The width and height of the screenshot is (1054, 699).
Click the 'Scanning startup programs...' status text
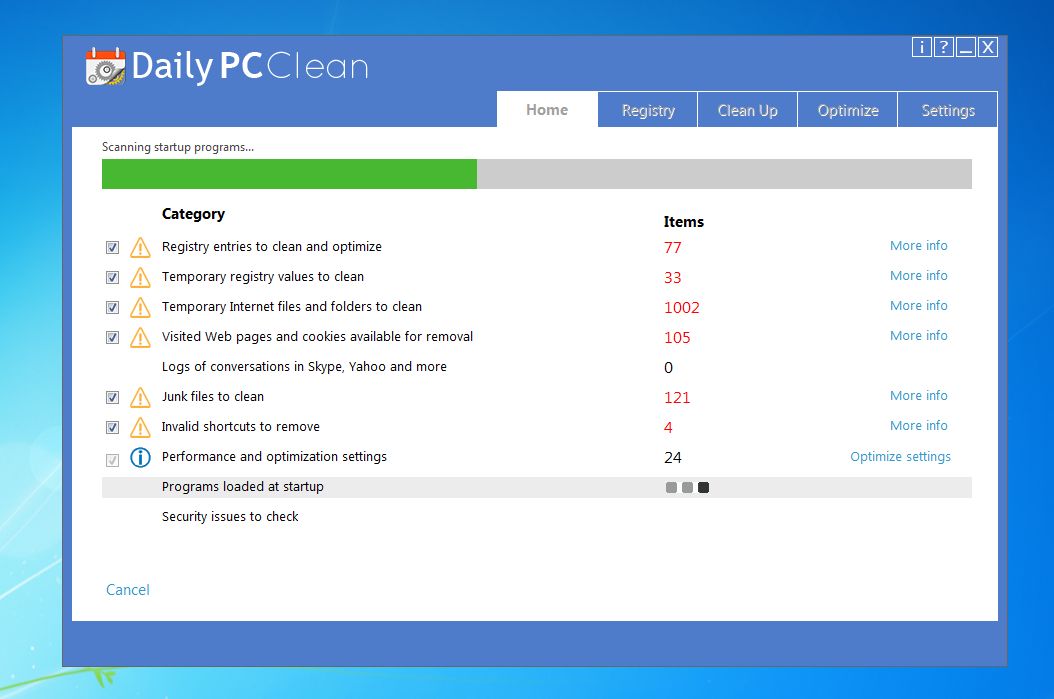pyautogui.click(x=178, y=147)
